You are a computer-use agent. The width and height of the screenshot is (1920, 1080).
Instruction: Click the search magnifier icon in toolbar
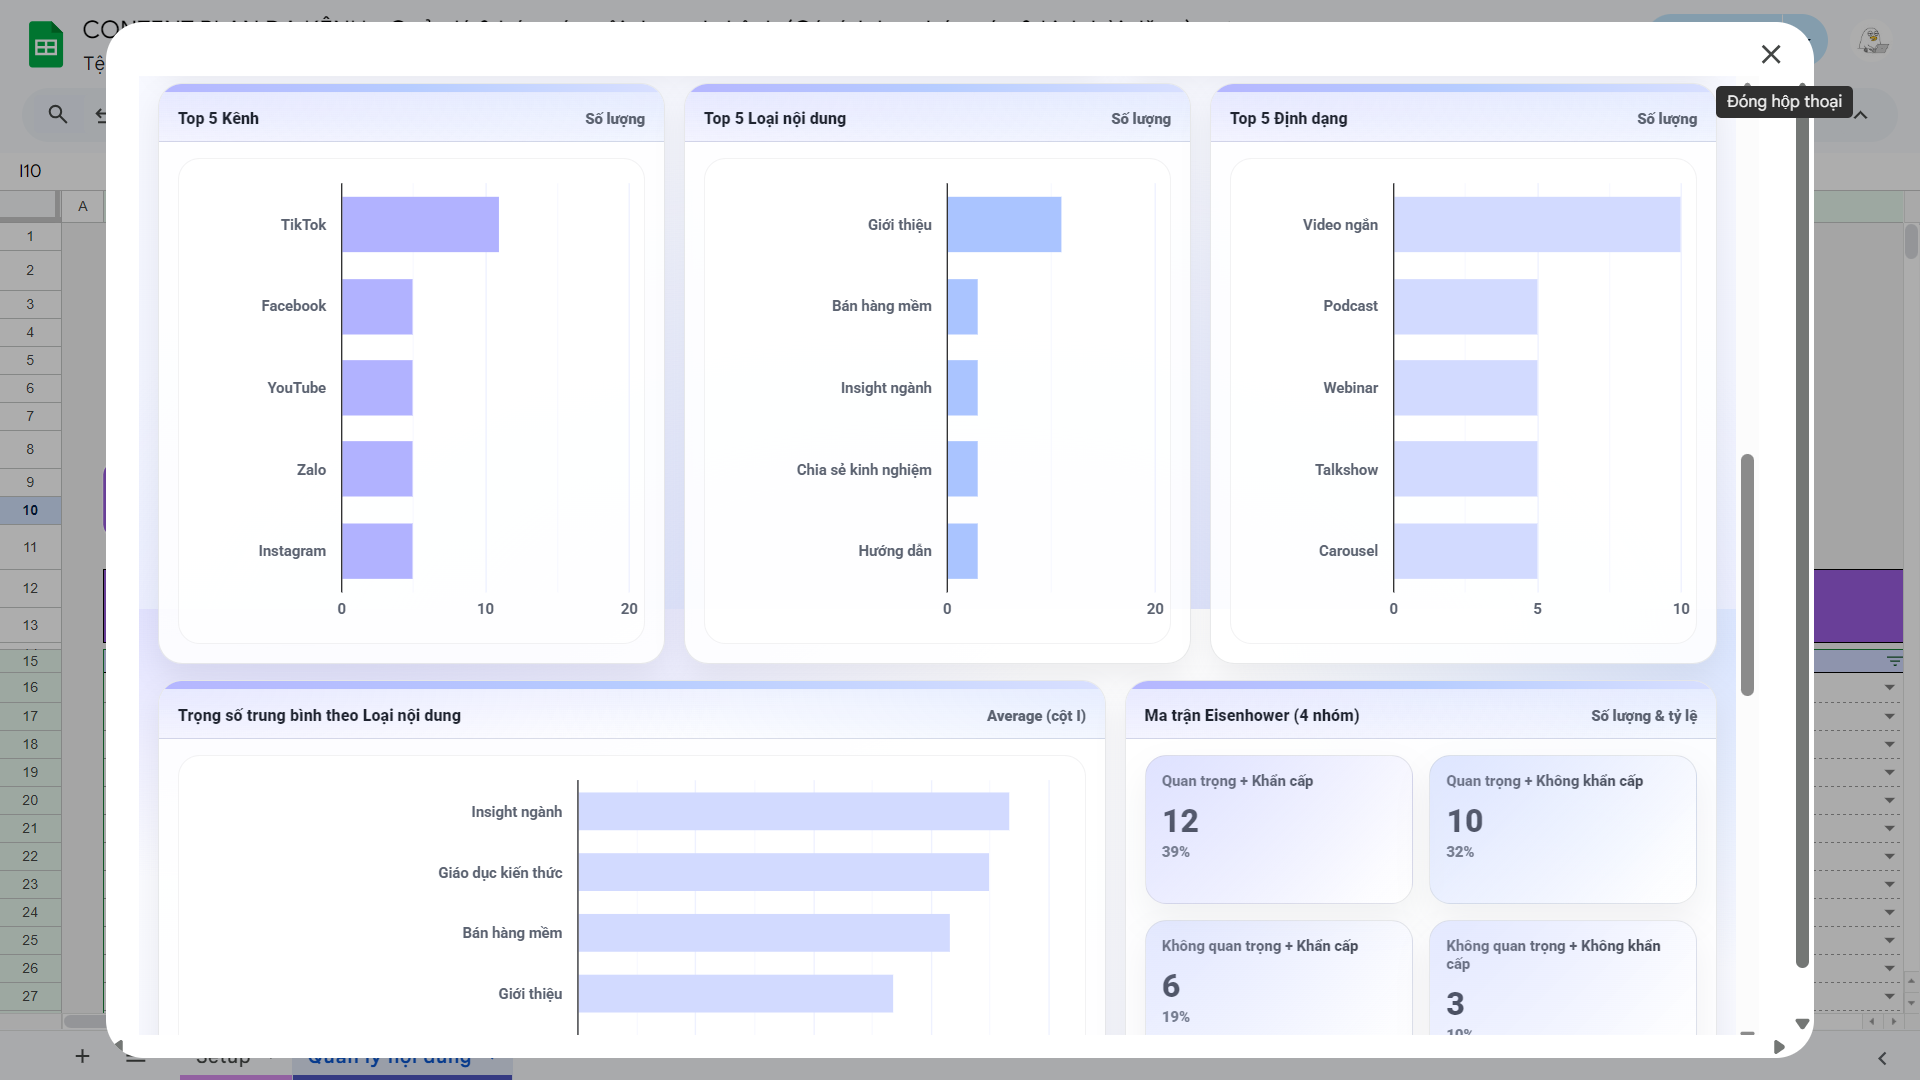click(x=58, y=115)
